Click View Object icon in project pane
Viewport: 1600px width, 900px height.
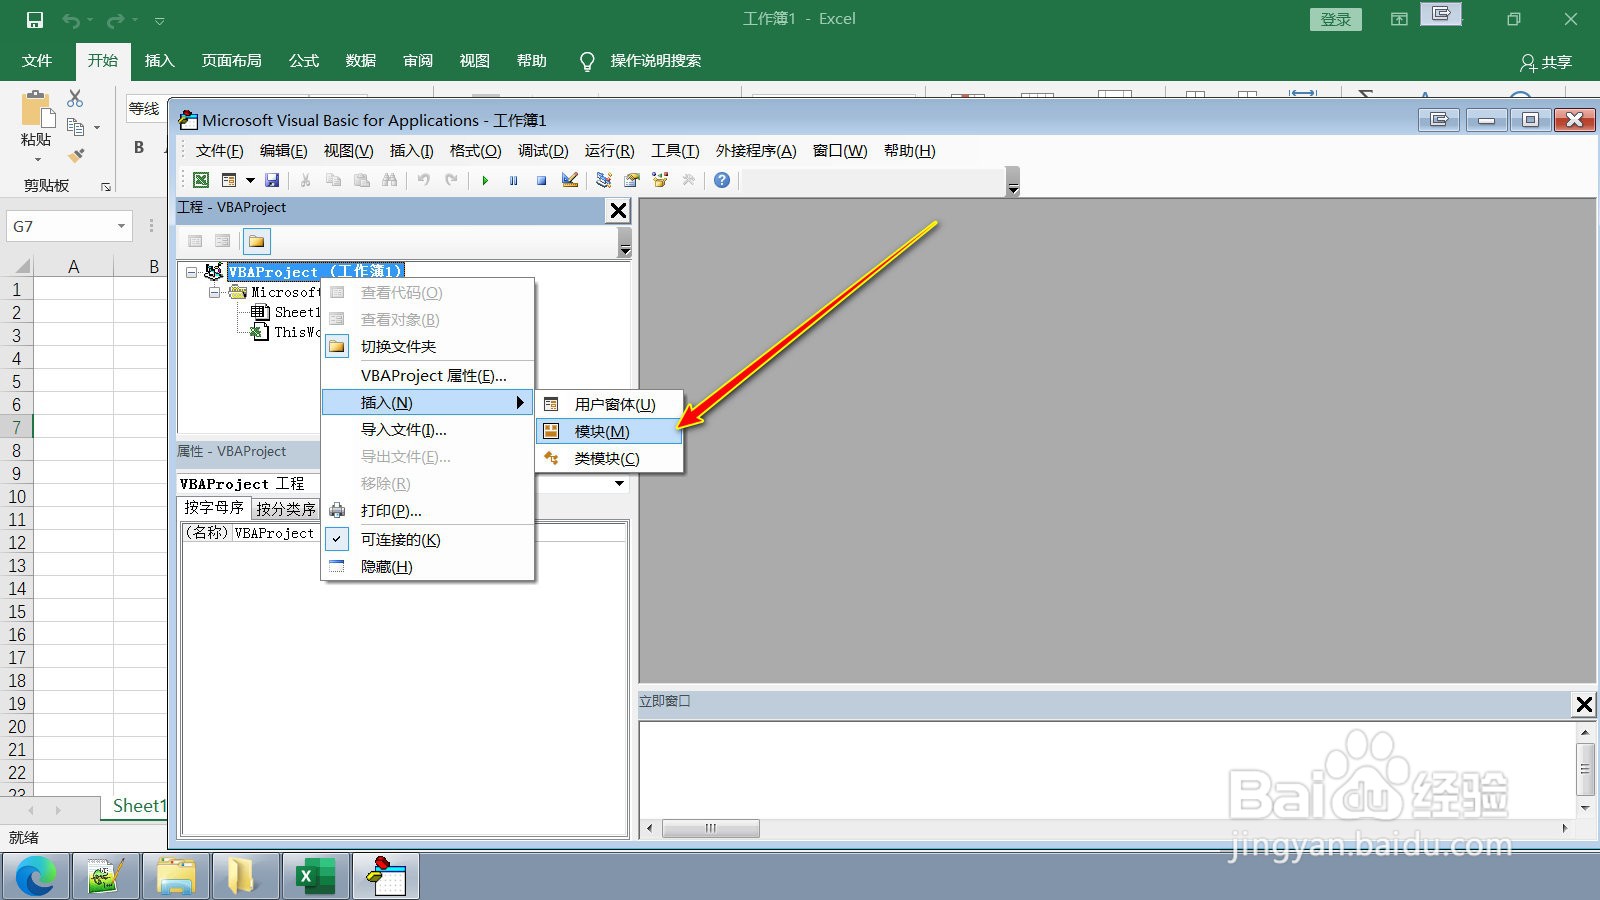223,241
